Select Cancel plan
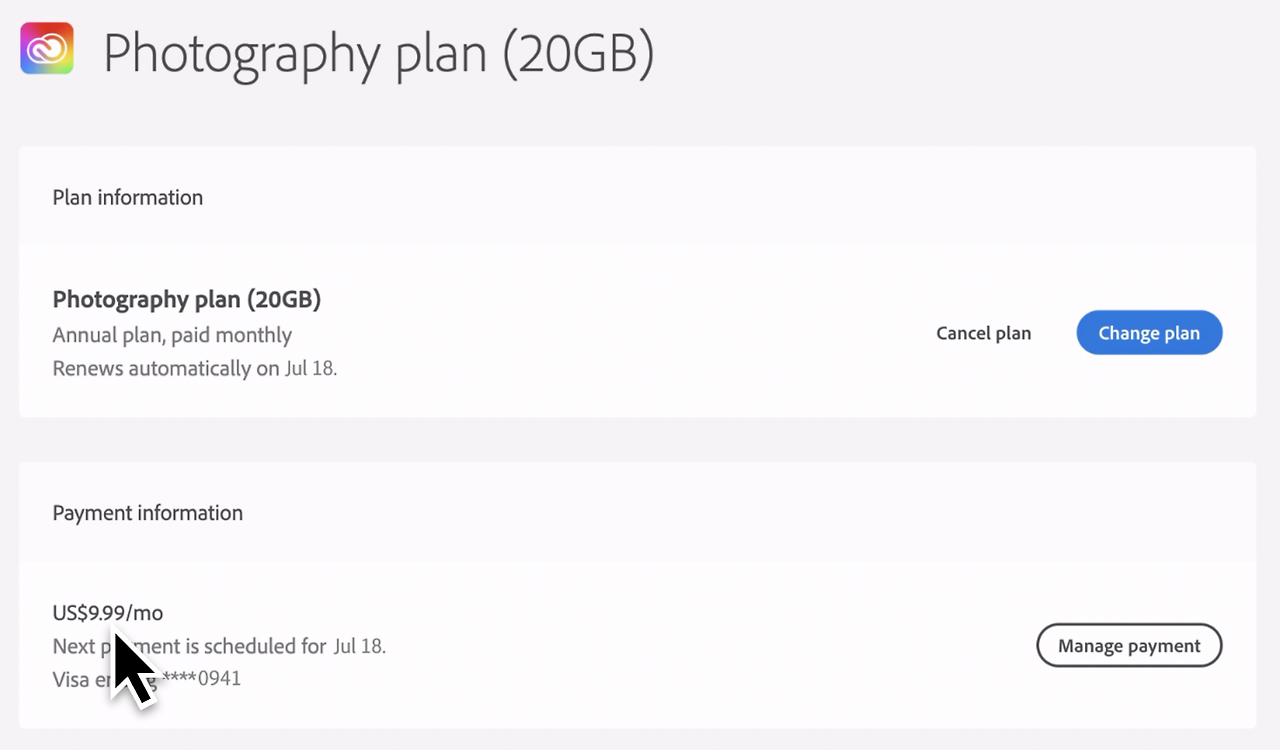 click(x=983, y=332)
